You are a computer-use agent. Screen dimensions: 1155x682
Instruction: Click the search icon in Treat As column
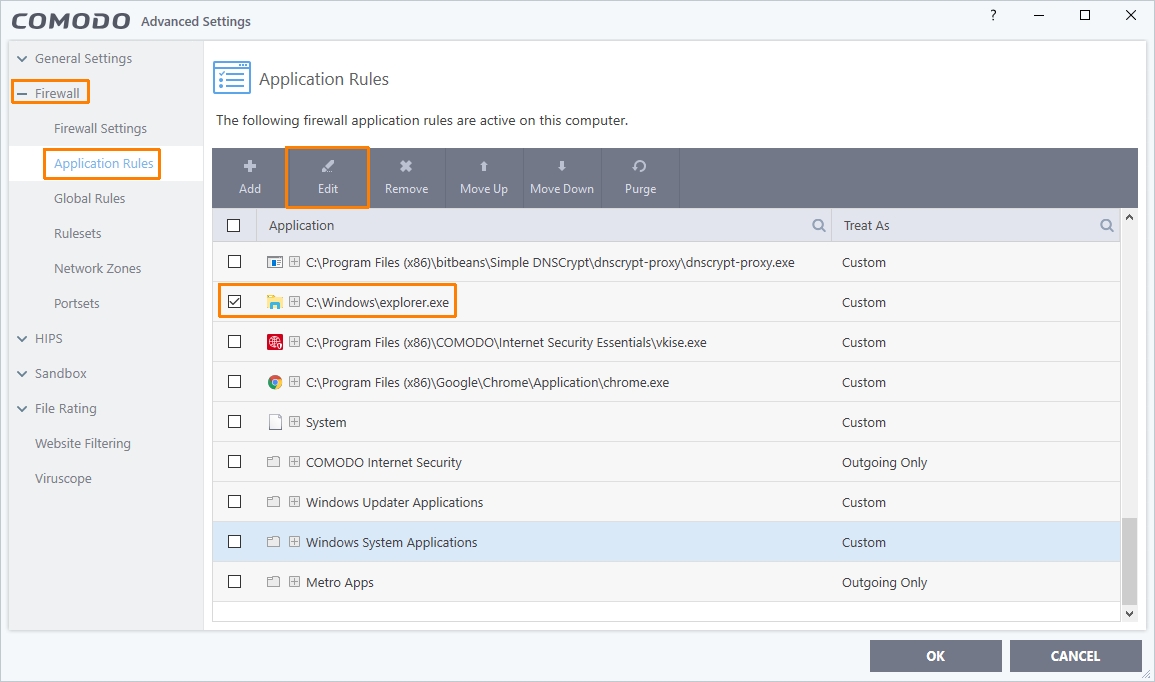[1107, 226]
